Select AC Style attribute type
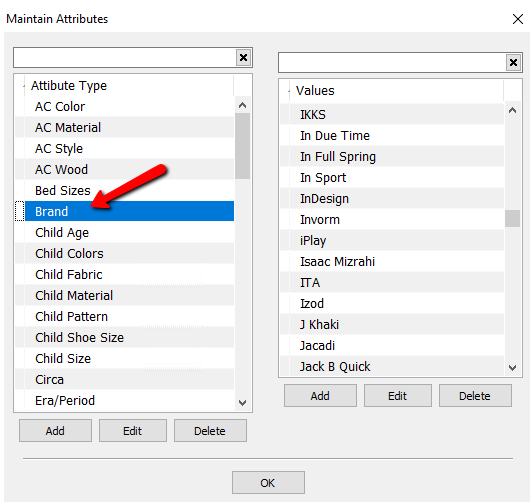Viewport: 530px width, 502px height. [x=124, y=148]
